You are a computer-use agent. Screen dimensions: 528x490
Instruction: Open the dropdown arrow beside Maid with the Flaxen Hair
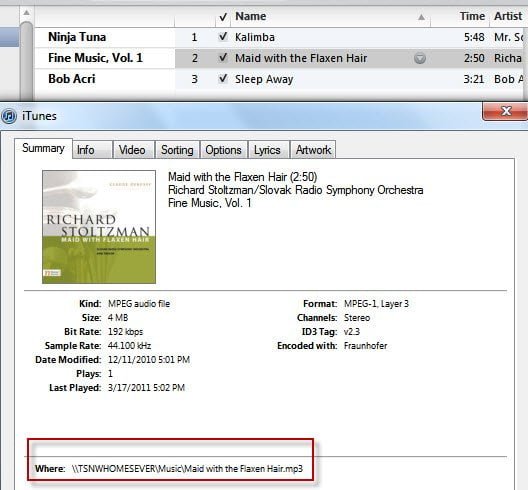pos(420,58)
